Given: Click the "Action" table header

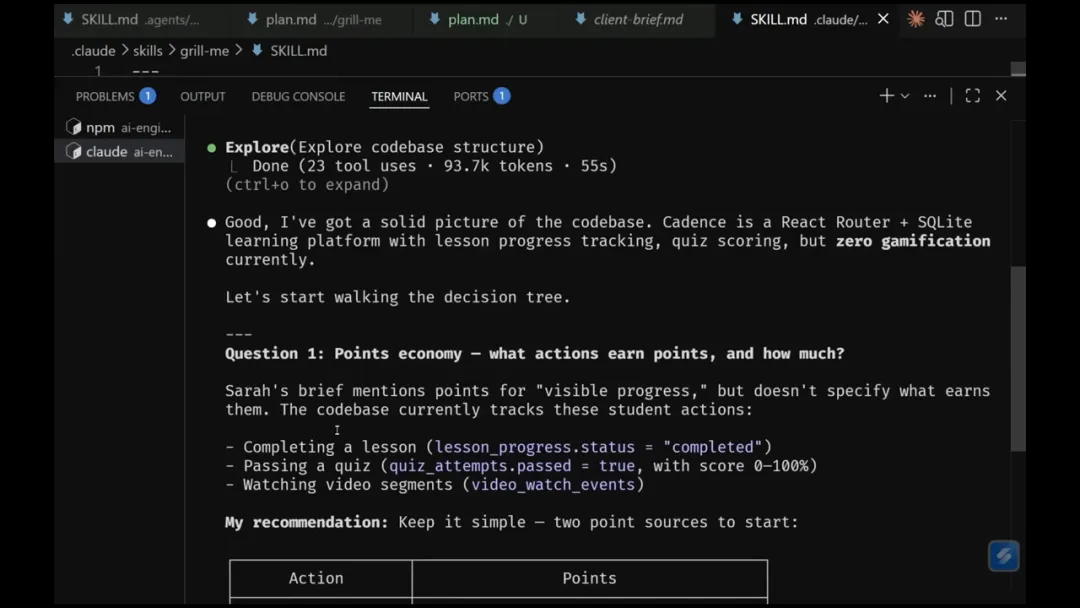Looking at the screenshot, I should coord(316,578).
